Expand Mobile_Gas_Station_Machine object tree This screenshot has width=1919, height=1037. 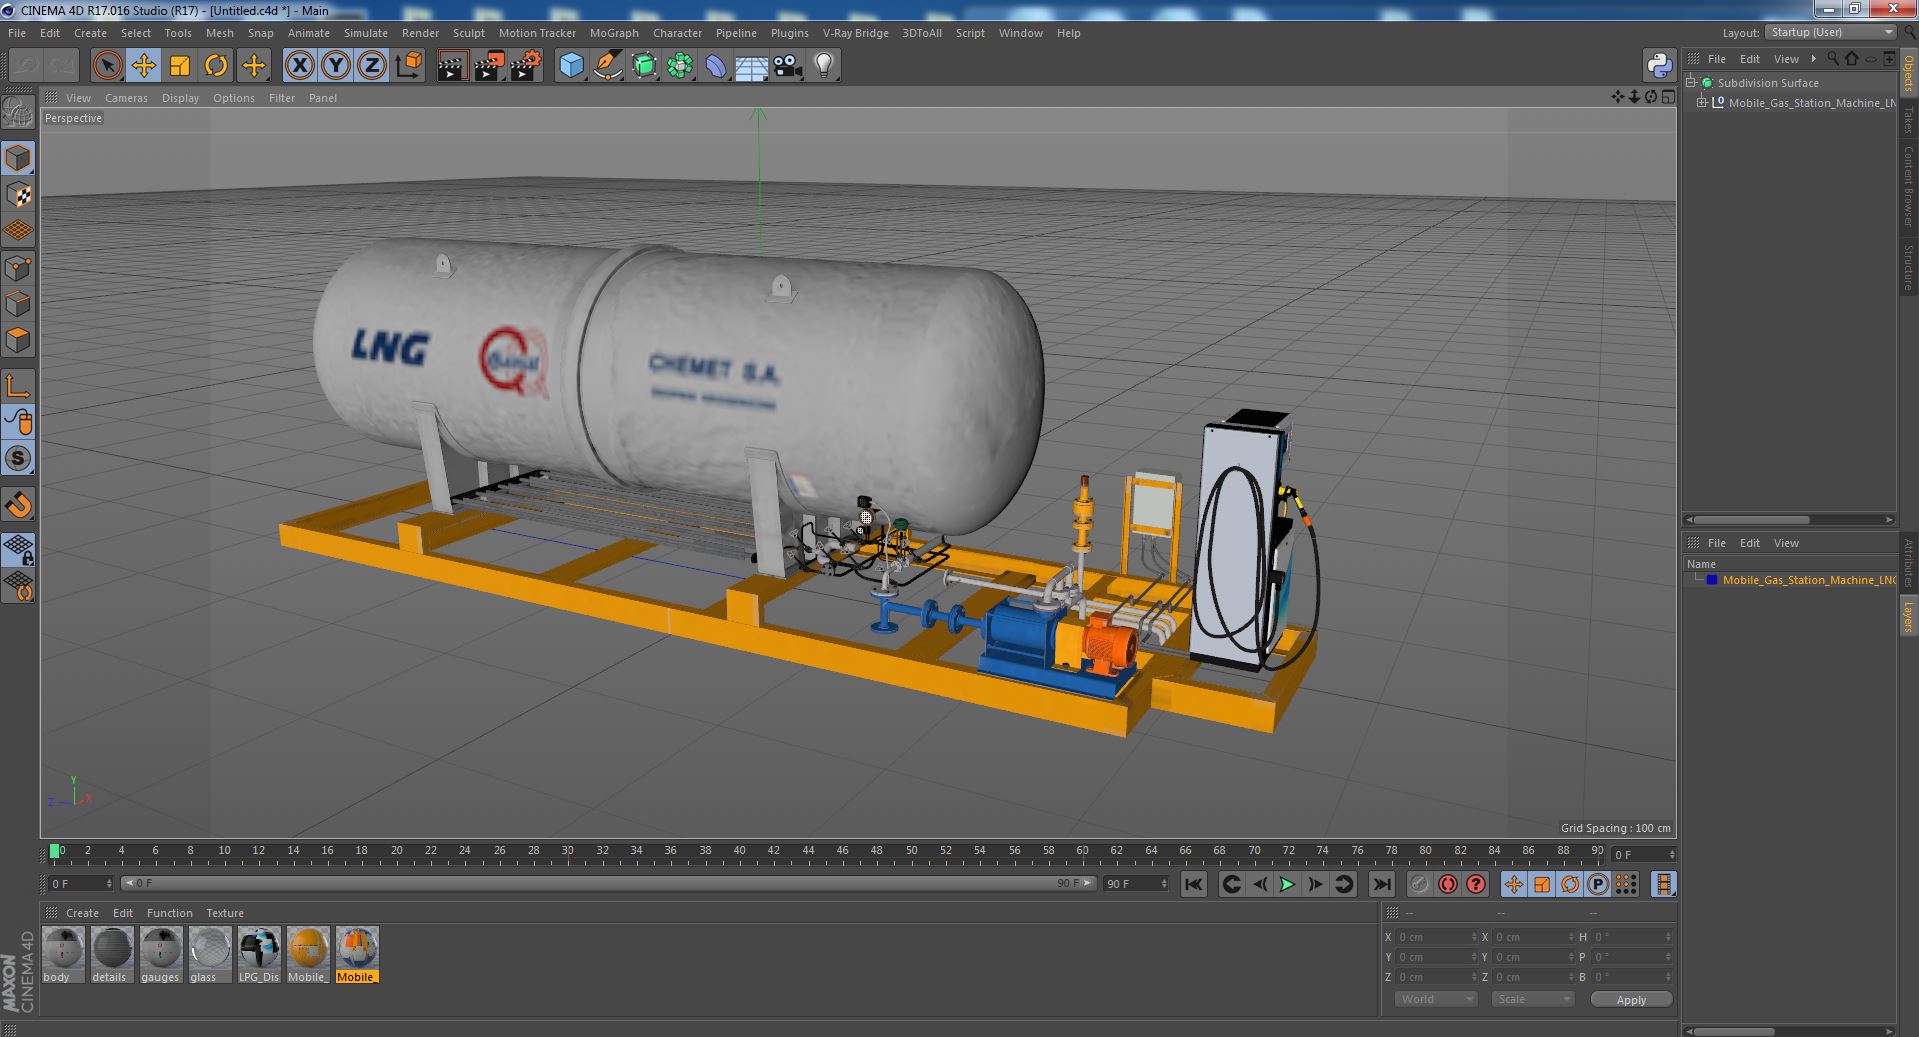point(1702,103)
